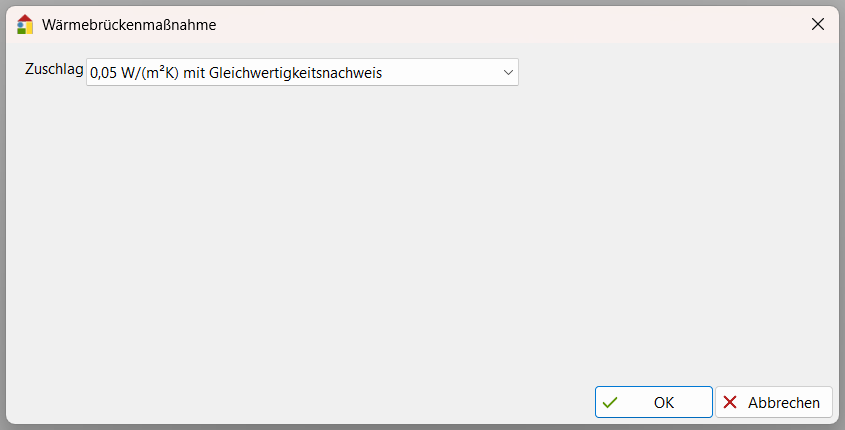This screenshot has width=845, height=430.
Task: Click the 'Wärmebrückenmaßnahme' title text
Action: point(129,24)
